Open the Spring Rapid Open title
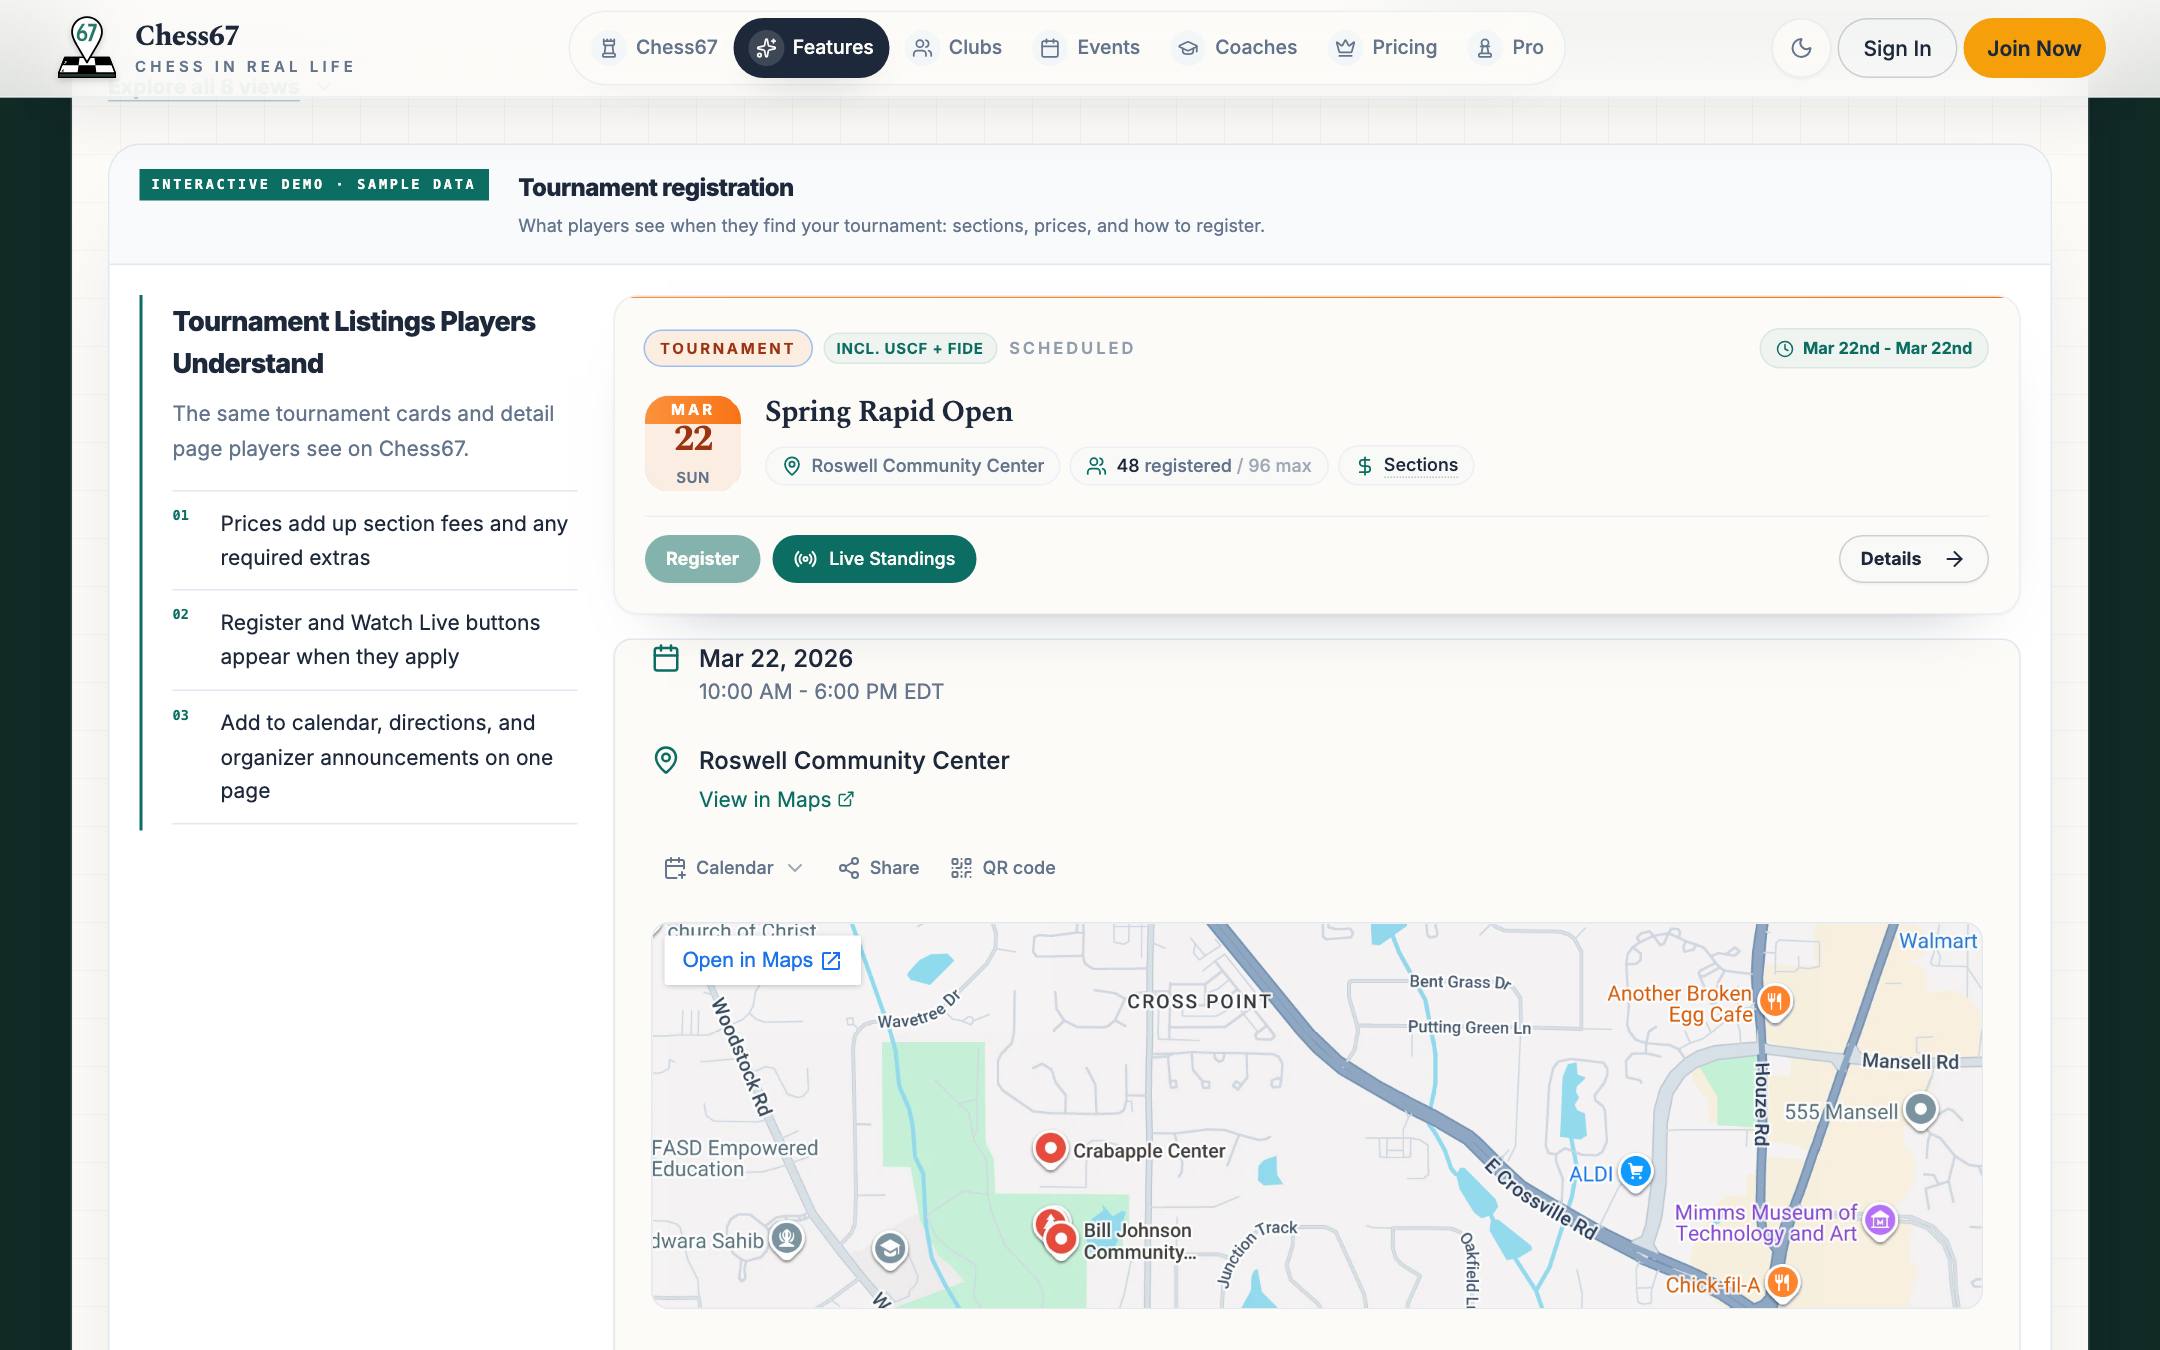Image resolution: width=2160 pixels, height=1350 pixels. click(888, 411)
